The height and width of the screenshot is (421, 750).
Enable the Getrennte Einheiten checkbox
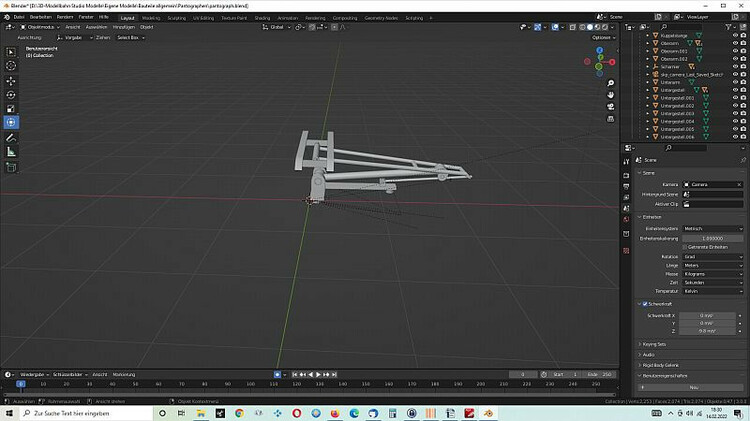(685, 246)
